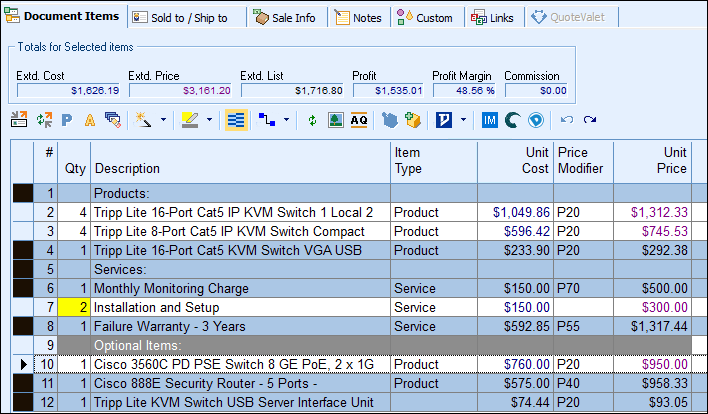Click the blue connected squares grouping icon

click(x=267, y=120)
